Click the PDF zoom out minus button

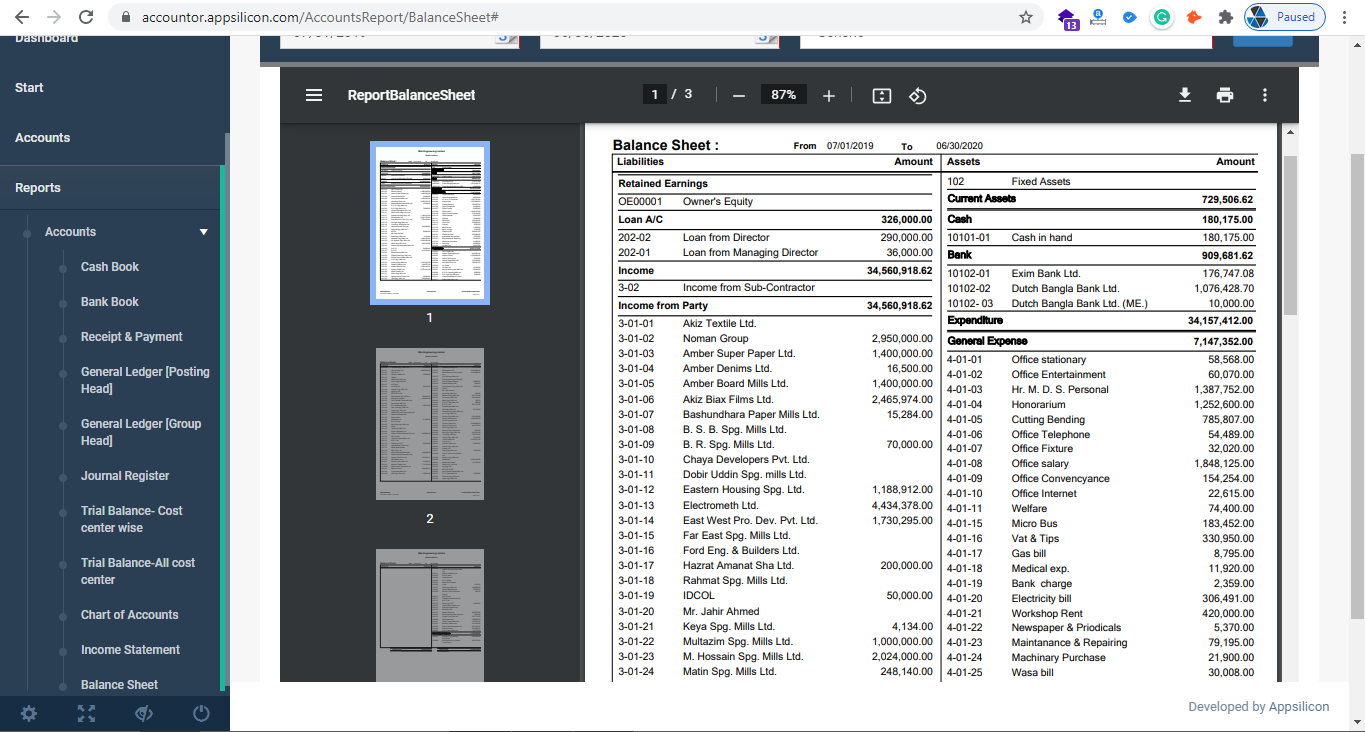pyautogui.click(x=739, y=95)
